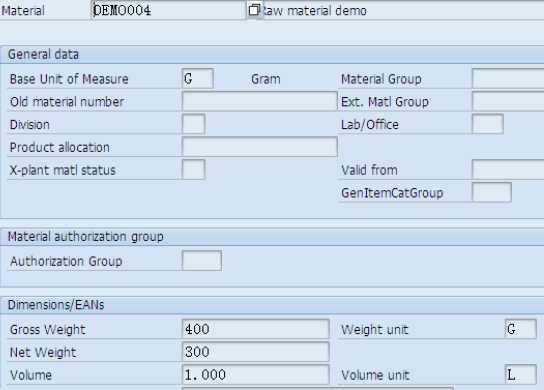Click the Raw material demo description
The image size is (544, 390).
tap(315, 11)
